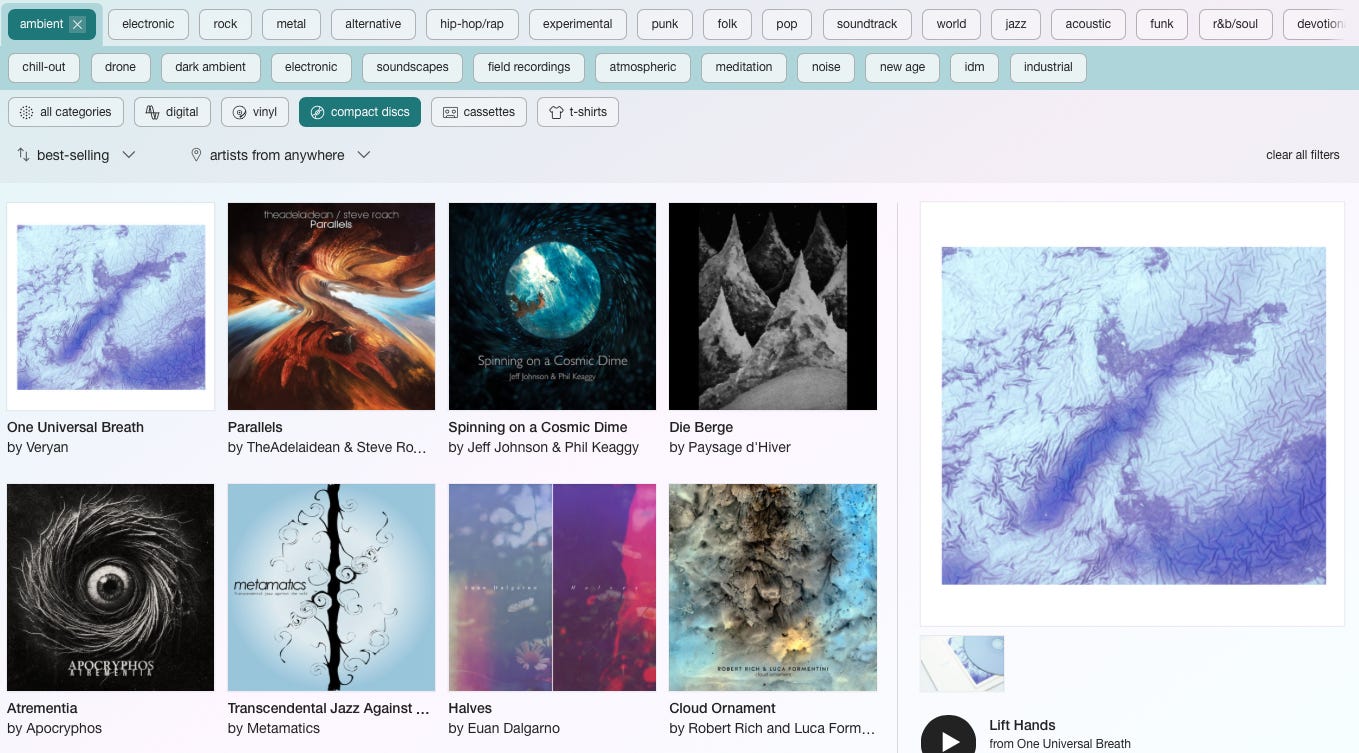Choose the world genre
This screenshot has height=753, width=1359.
coord(951,24)
